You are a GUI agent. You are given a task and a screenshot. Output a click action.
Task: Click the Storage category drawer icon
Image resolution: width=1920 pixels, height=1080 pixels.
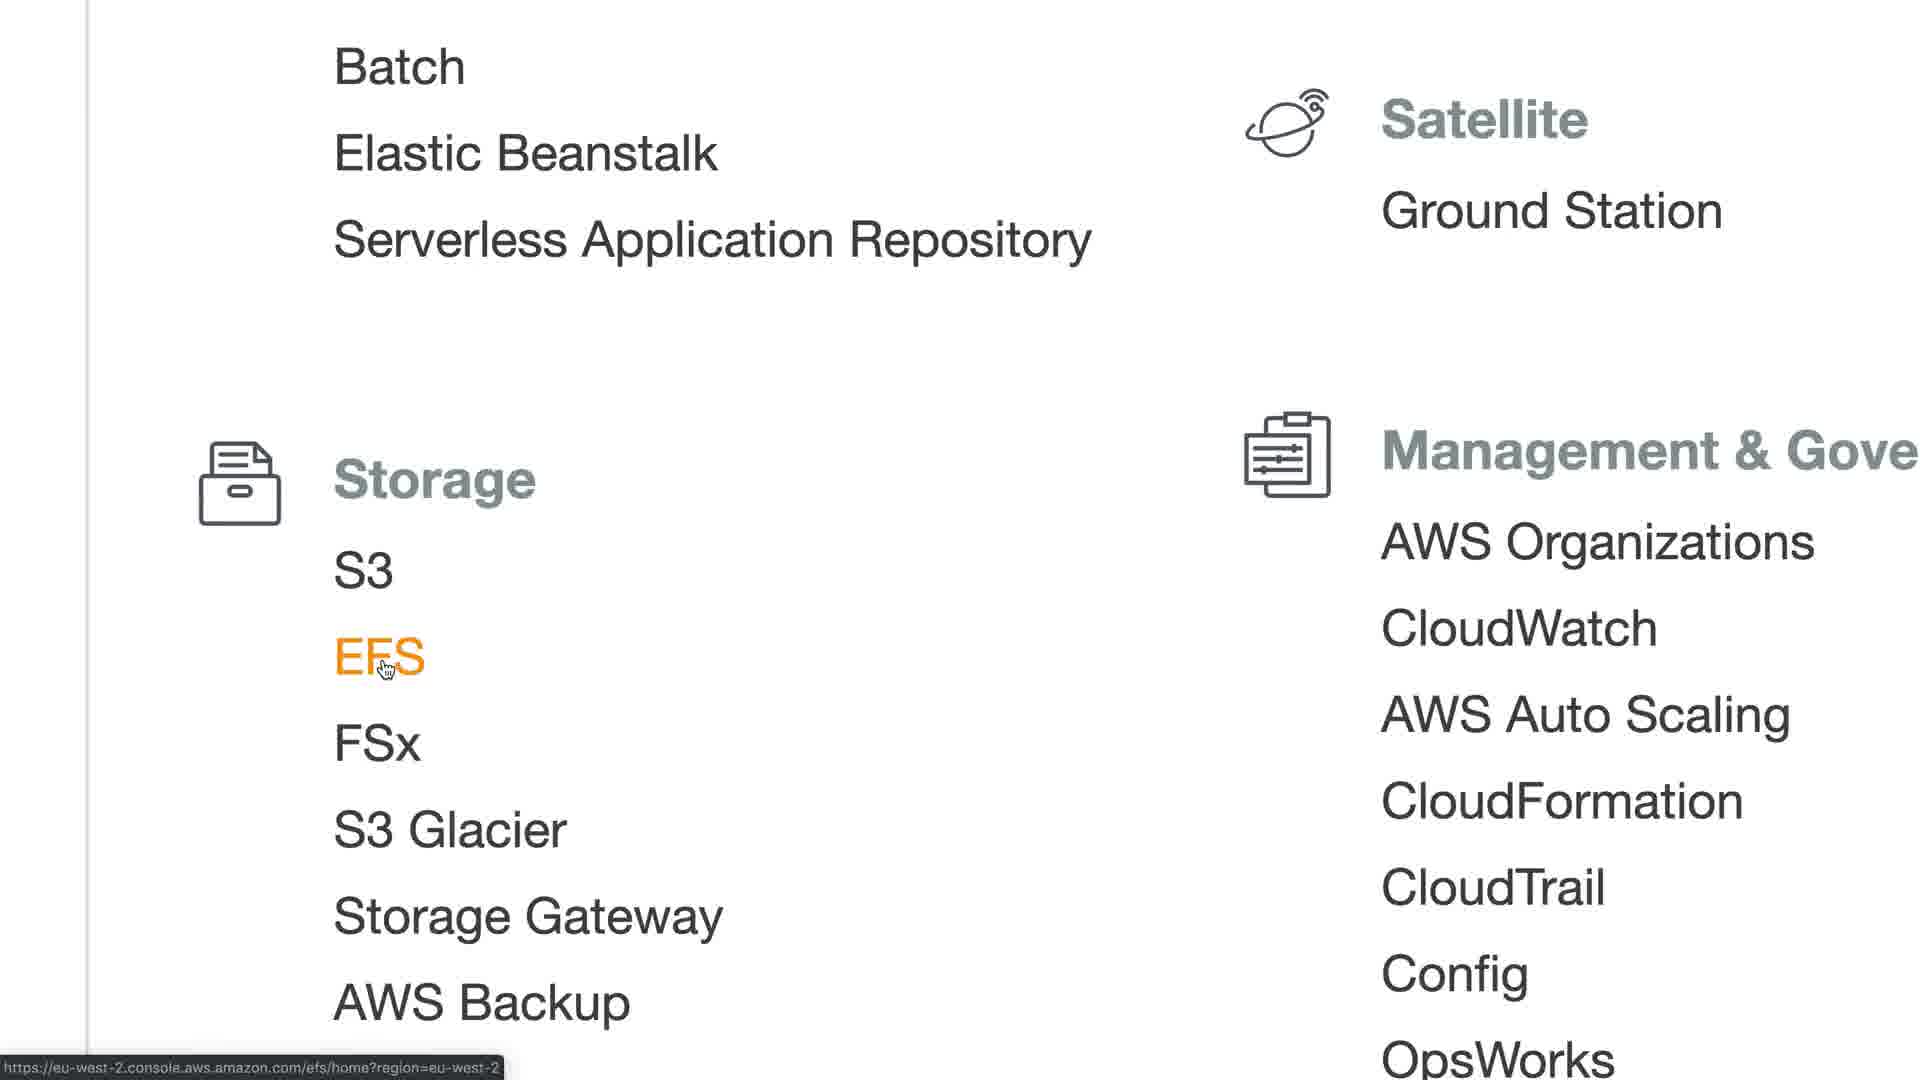pos(240,483)
